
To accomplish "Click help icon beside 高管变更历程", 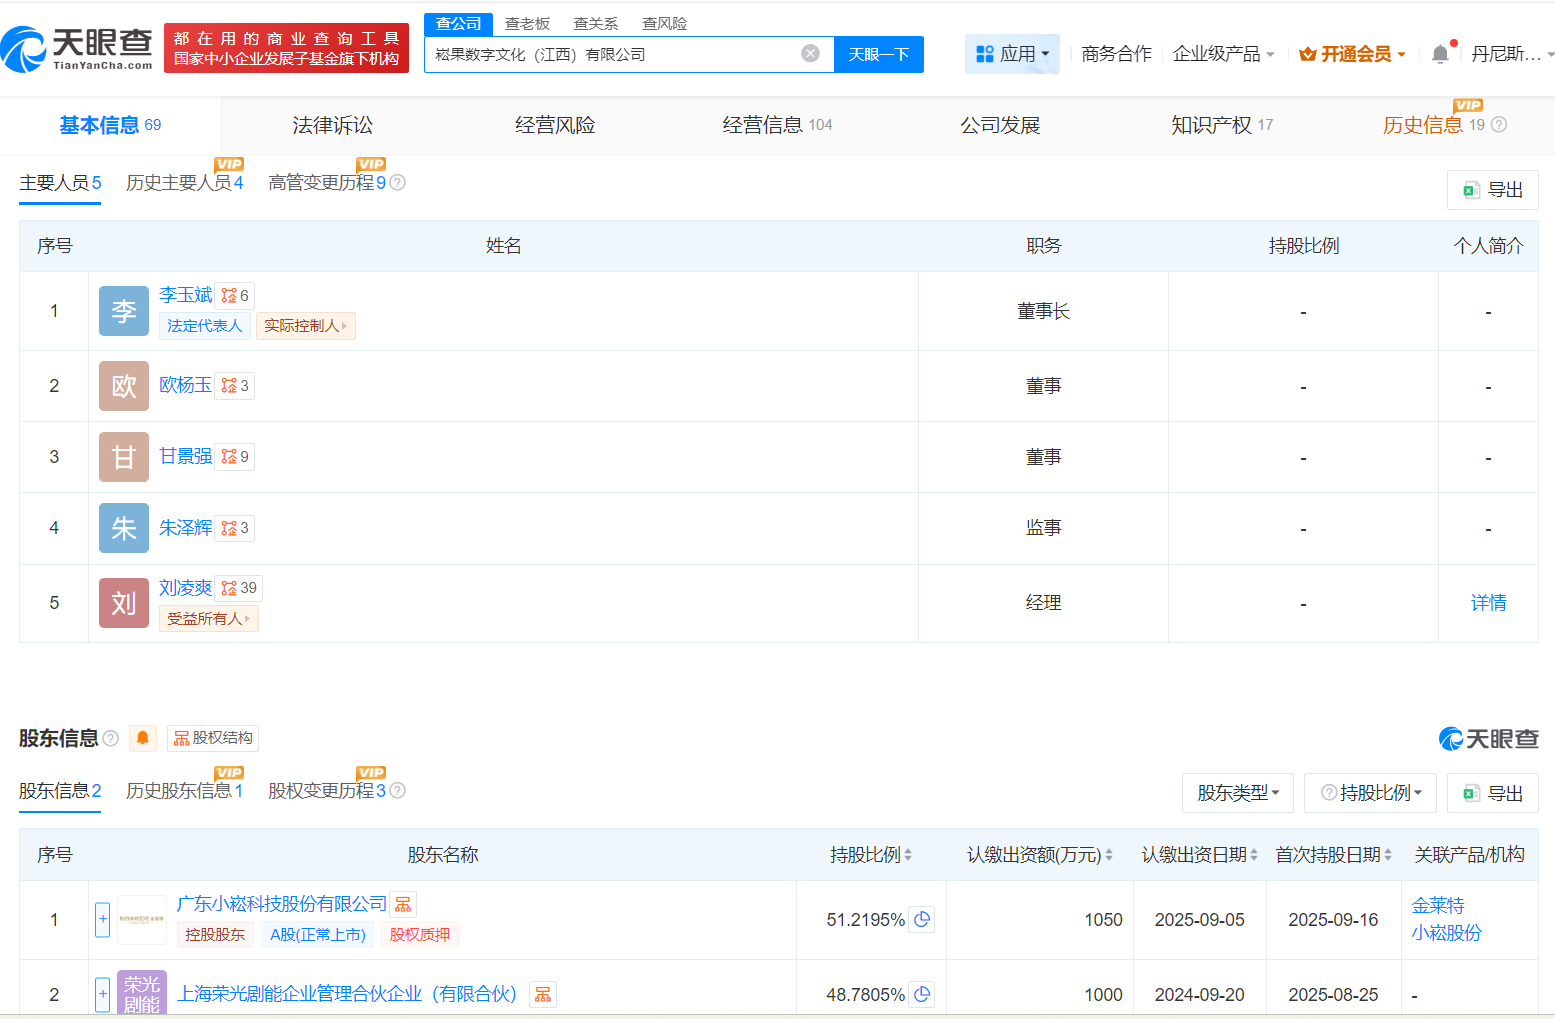I will [x=398, y=183].
